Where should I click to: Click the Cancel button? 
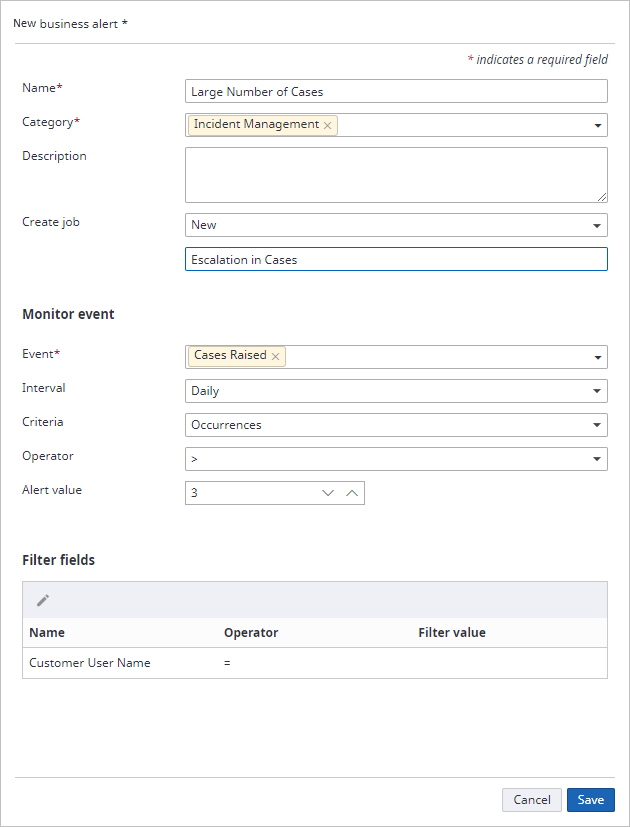pos(532,800)
